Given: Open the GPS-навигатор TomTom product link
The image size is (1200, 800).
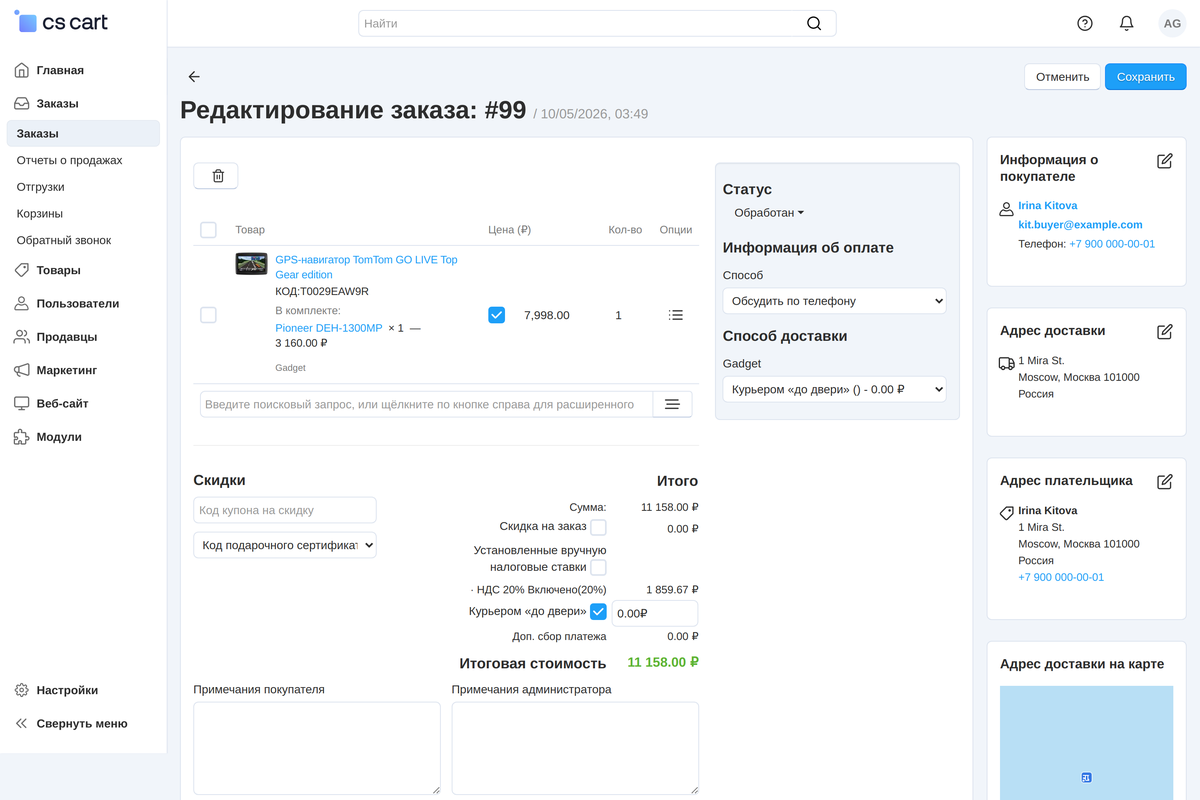Looking at the screenshot, I should (x=366, y=267).
